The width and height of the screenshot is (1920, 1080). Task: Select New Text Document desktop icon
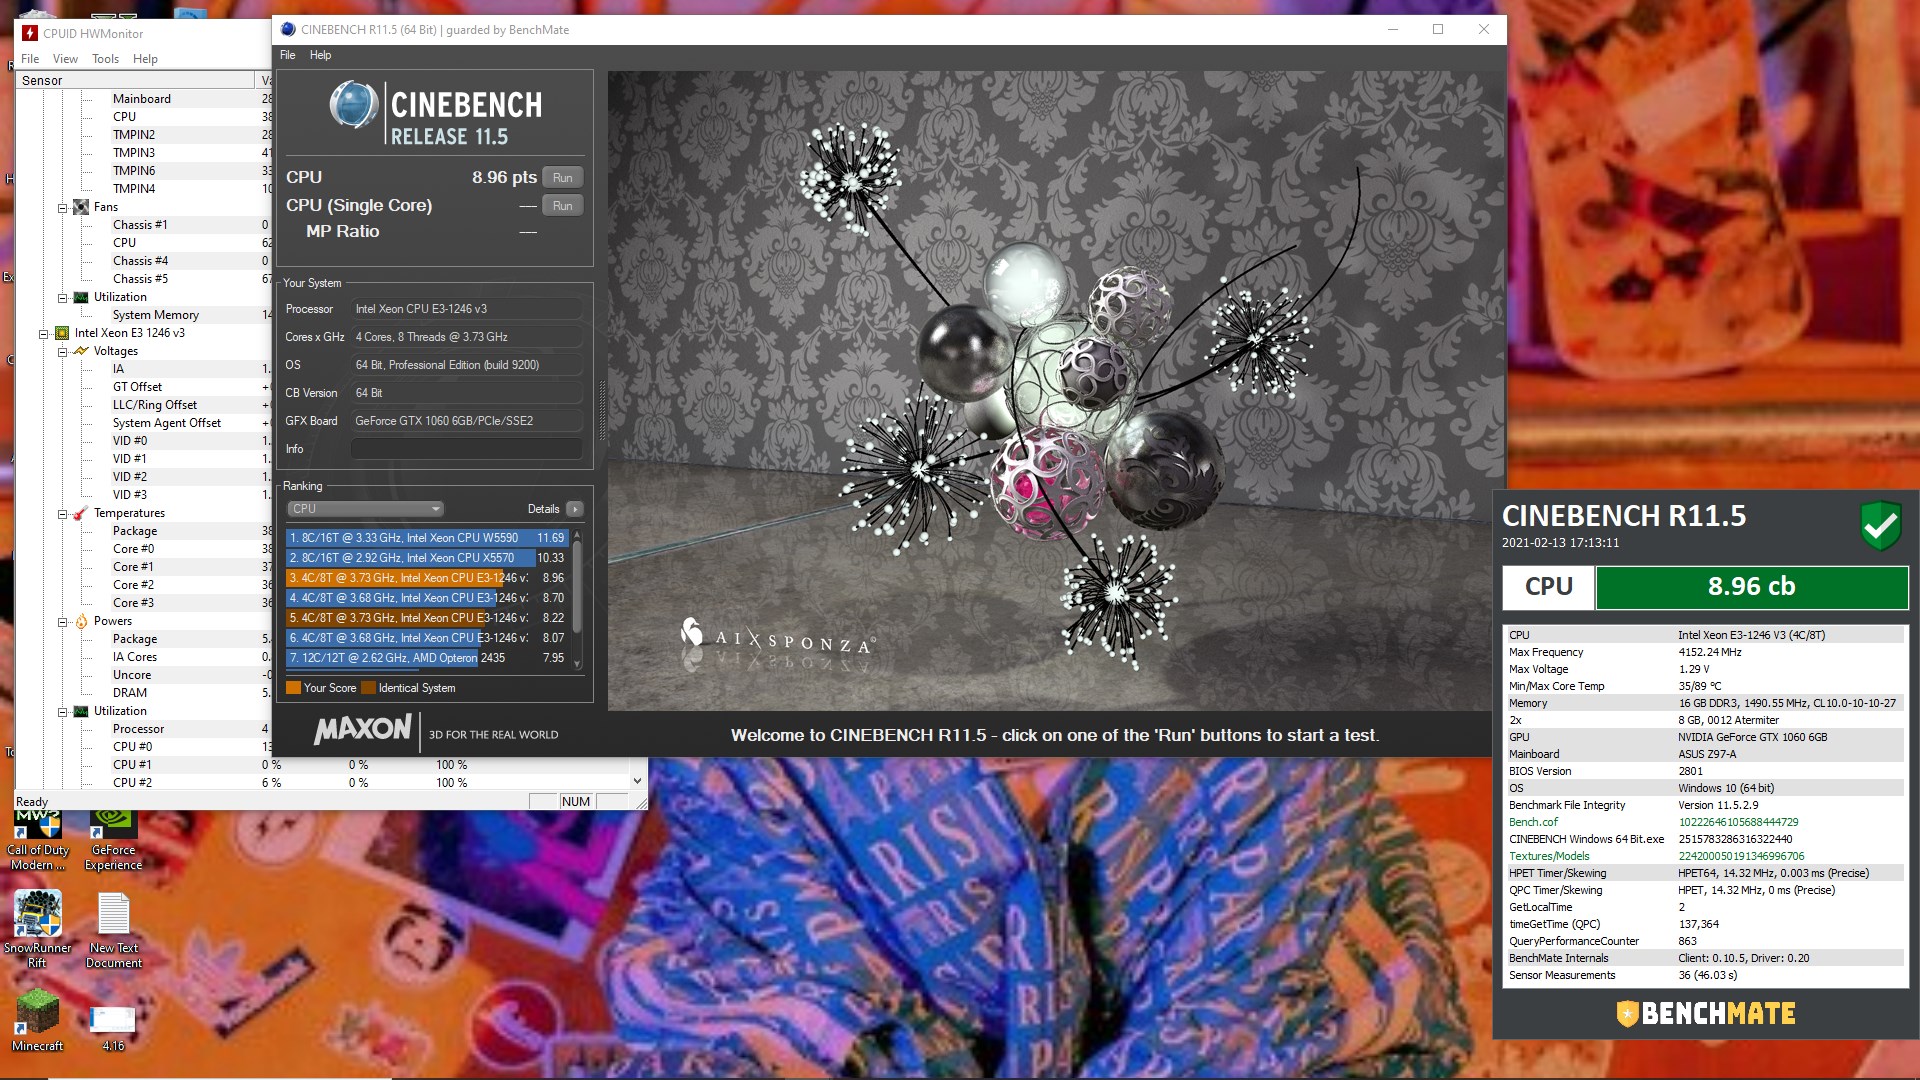tap(114, 929)
